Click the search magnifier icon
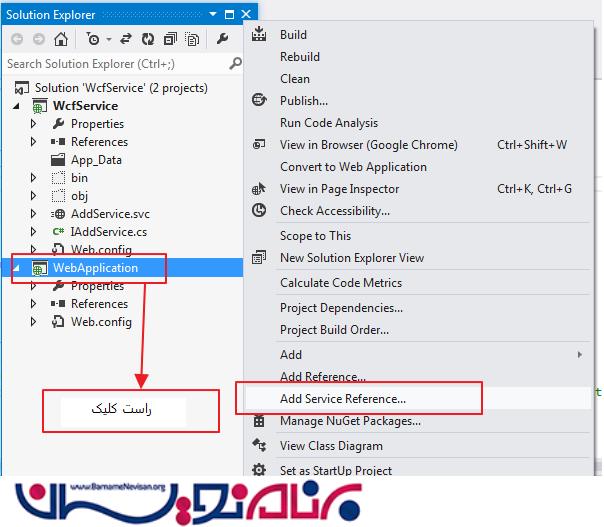This screenshot has width=604, height=527. click(235, 63)
